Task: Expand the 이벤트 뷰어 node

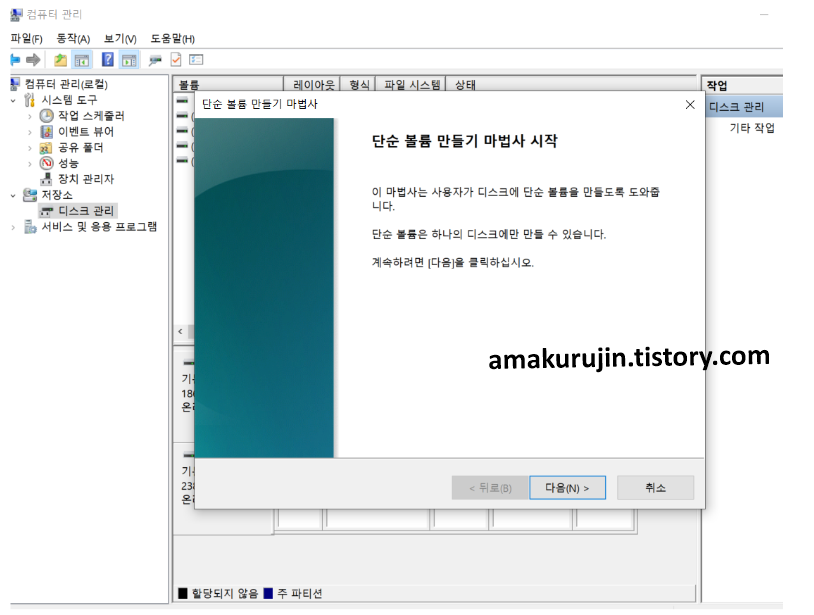Action: click(x=30, y=132)
